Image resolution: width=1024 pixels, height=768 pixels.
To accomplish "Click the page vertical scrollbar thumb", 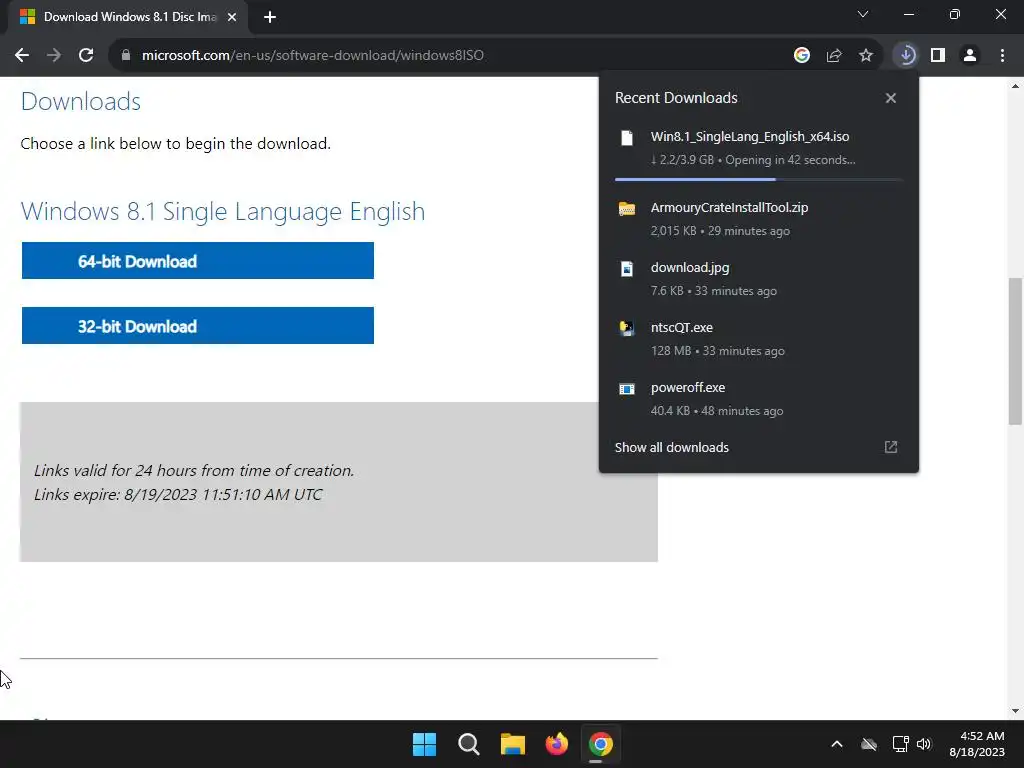I will pyautogui.click(x=1015, y=351).
